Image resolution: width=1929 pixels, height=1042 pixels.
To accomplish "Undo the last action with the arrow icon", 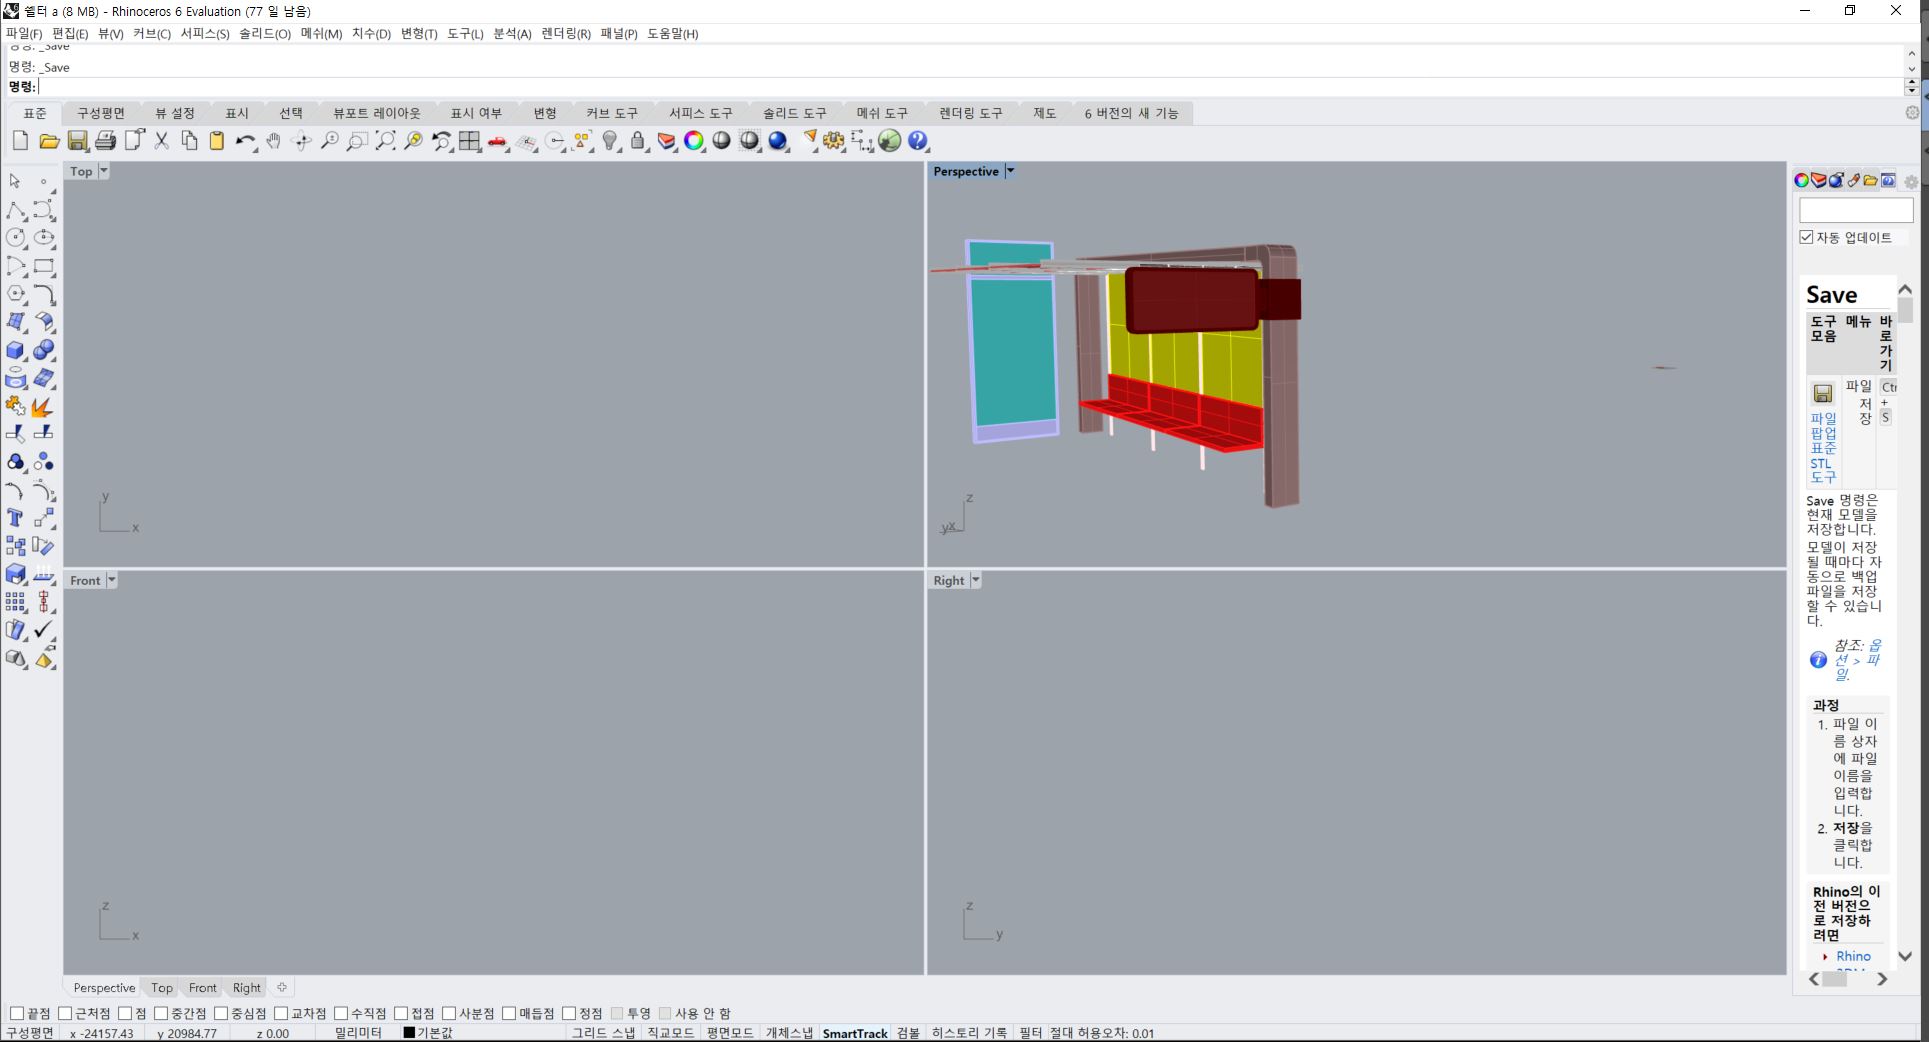I will (x=245, y=141).
